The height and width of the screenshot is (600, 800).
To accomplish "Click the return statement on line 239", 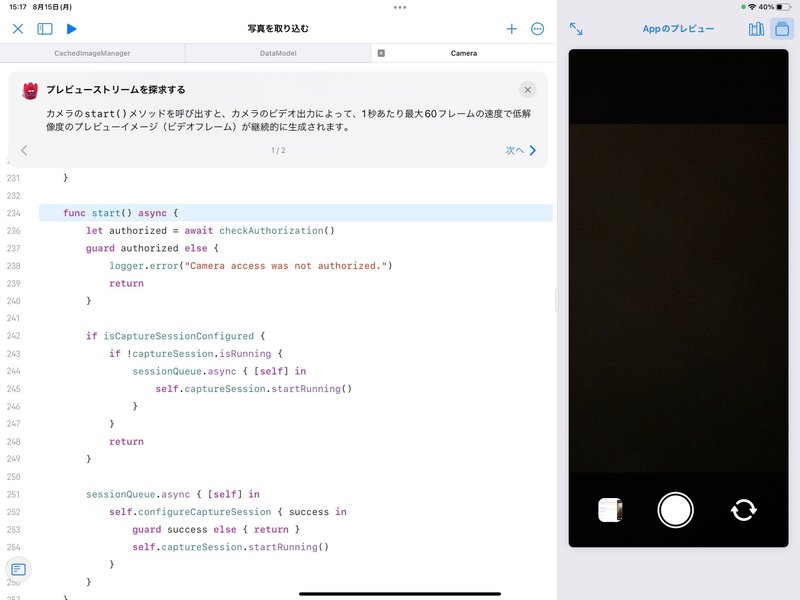I will coord(126,283).
